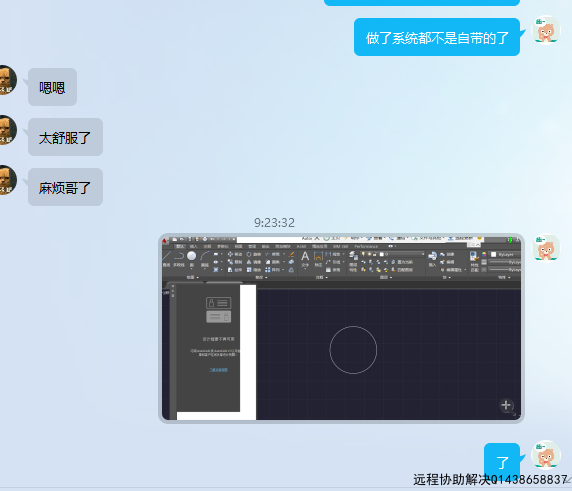Viewport: 572px width, 491px height.
Task: Open sender avatar beside "做了系统都不是自带的了"
Action: (x=546, y=30)
